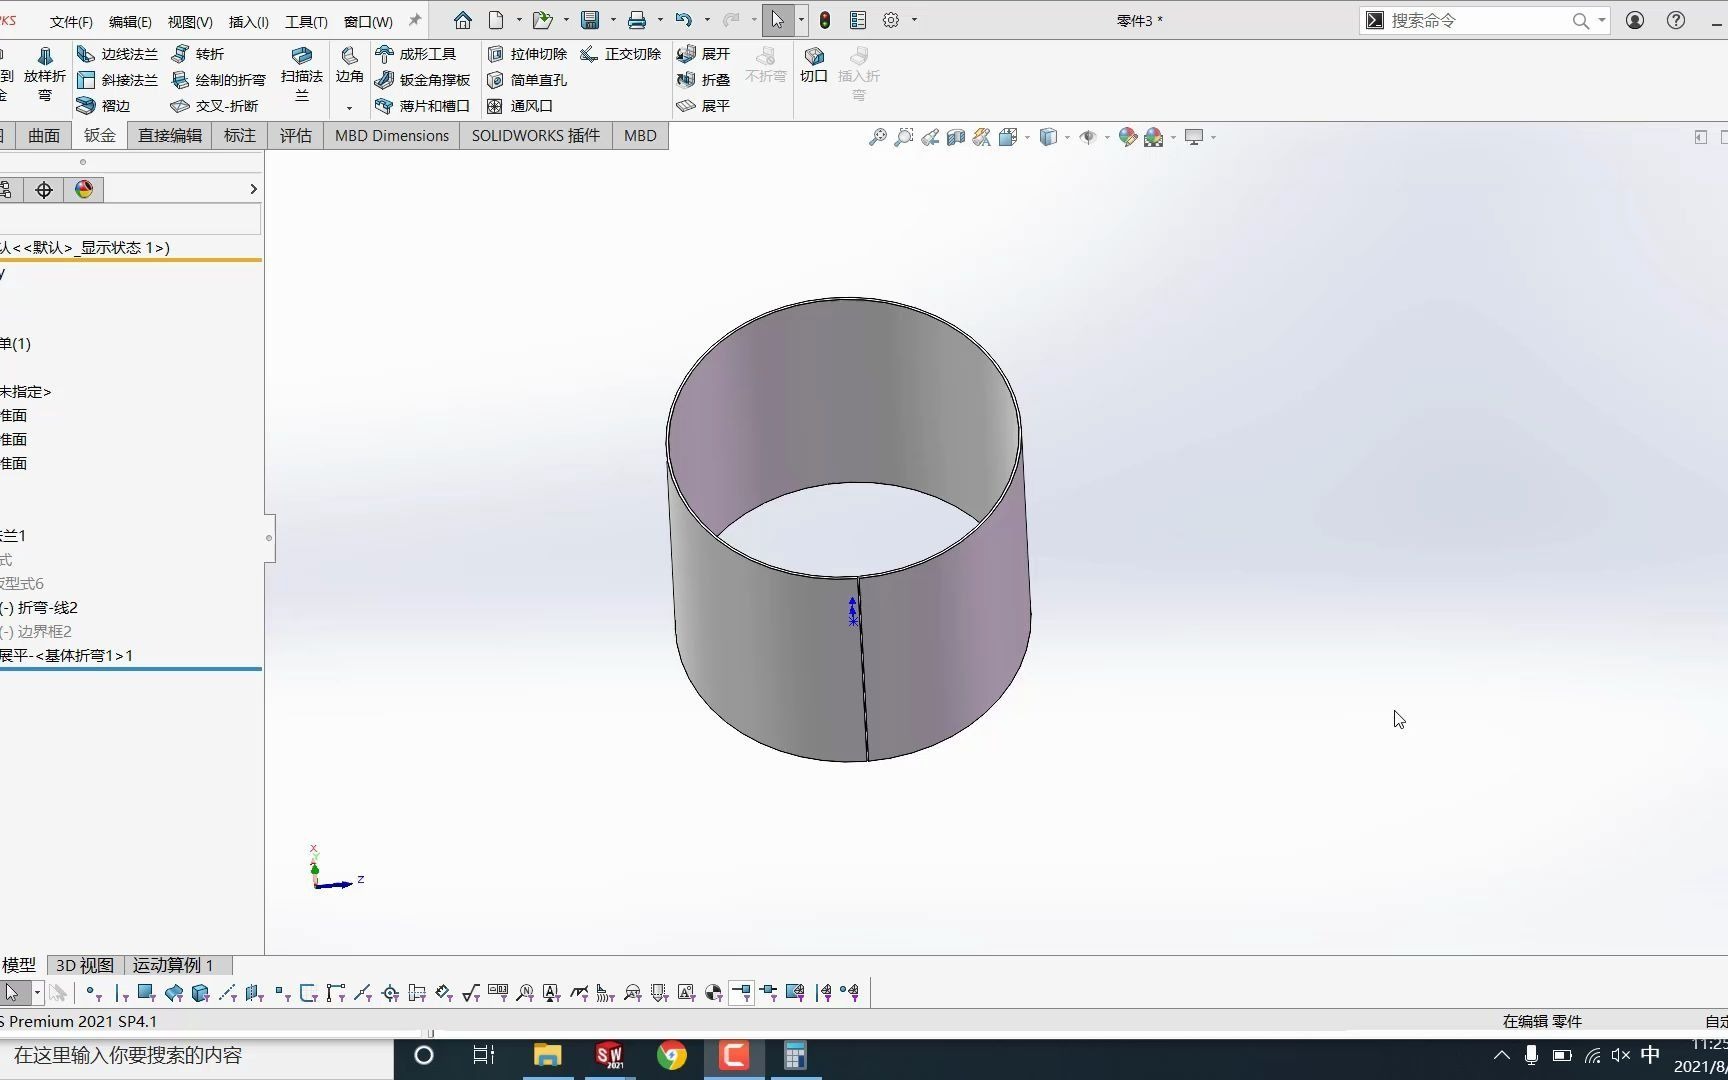Switch to the 评估 ribbon tab
The height and width of the screenshot is (1080, 1728).
point(295,135)
